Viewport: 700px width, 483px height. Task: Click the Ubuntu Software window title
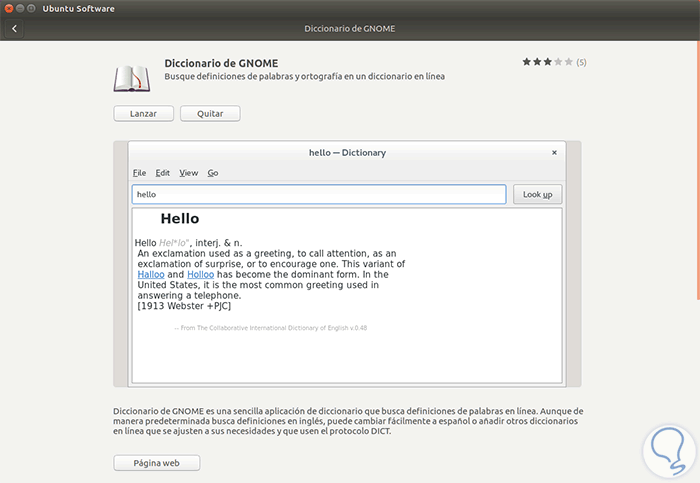[79, 8]
